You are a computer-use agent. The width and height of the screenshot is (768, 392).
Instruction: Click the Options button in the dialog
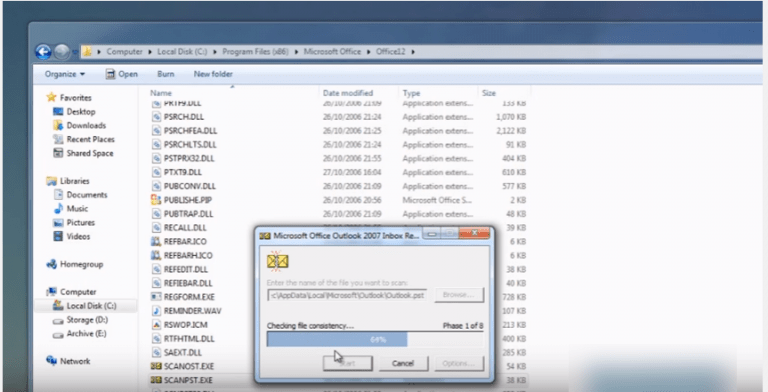click(458, 364)
